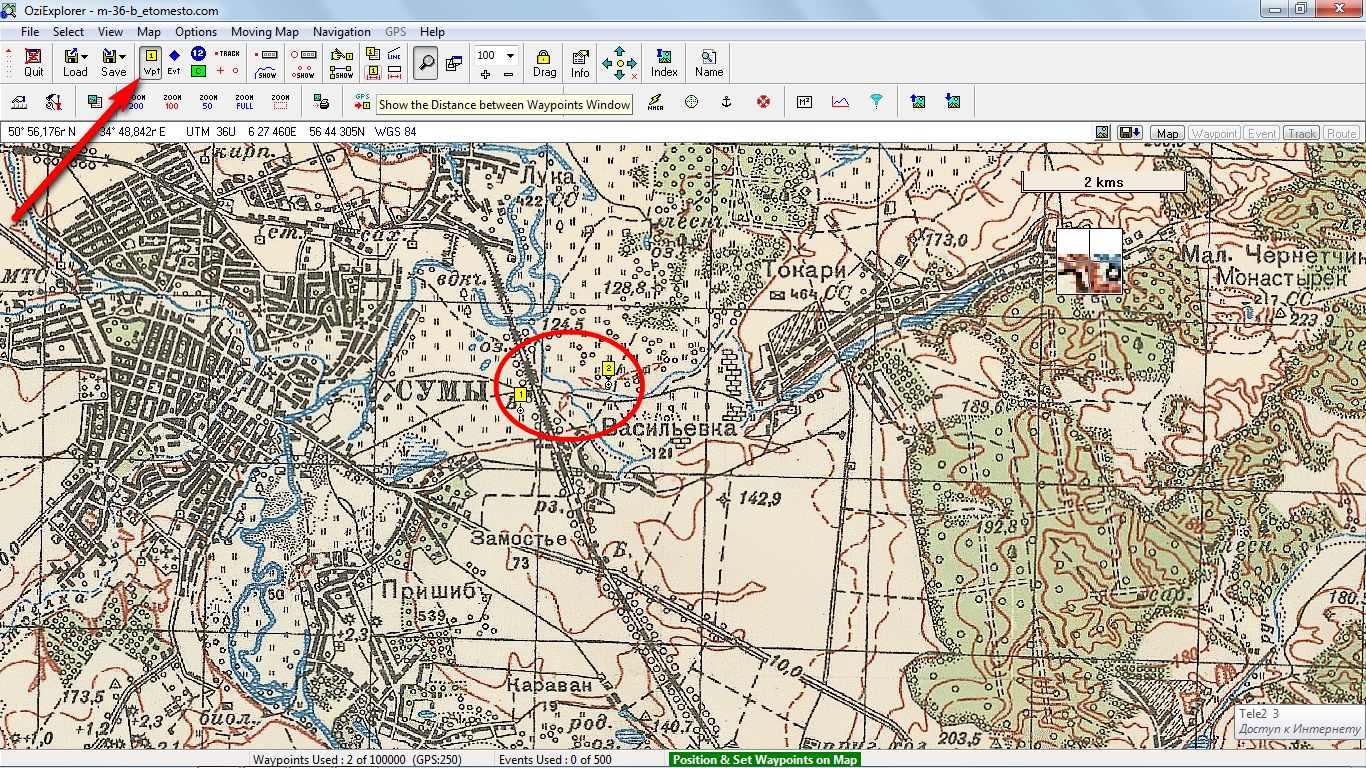The height and width of the screenshot is (768, 1366).
Task: Click the print map icon
Action: pos(321,101)
